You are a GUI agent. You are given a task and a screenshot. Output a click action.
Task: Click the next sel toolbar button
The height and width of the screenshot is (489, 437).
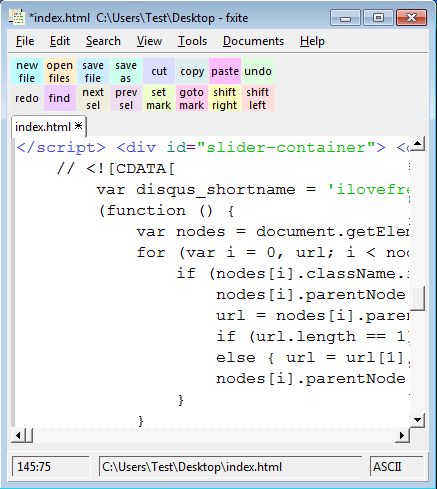coord(93,98)
